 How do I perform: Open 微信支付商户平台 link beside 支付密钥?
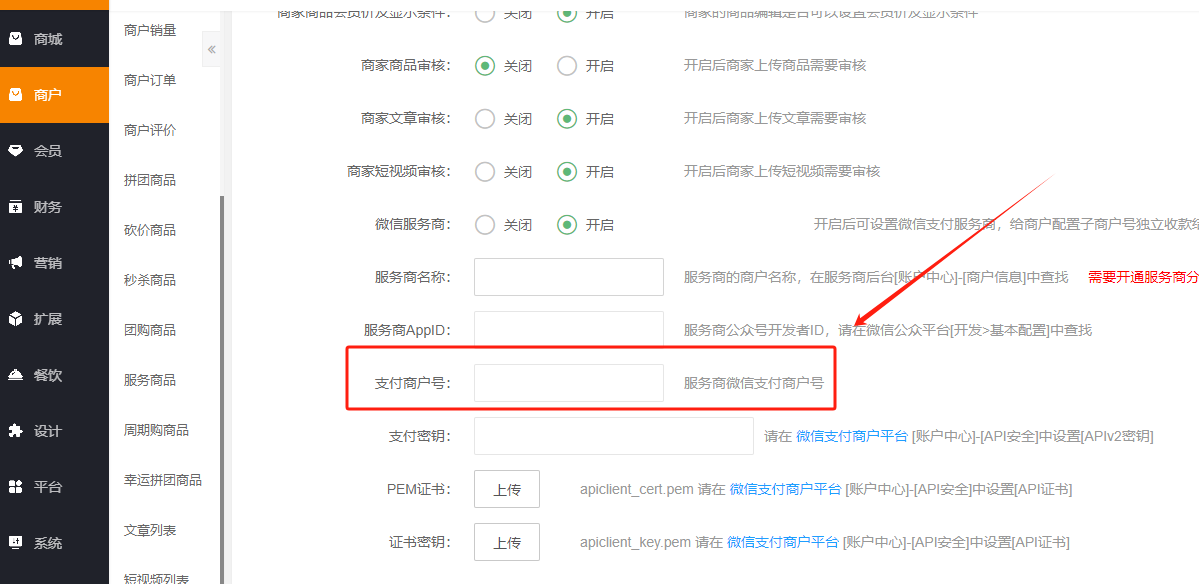(851, 436)
